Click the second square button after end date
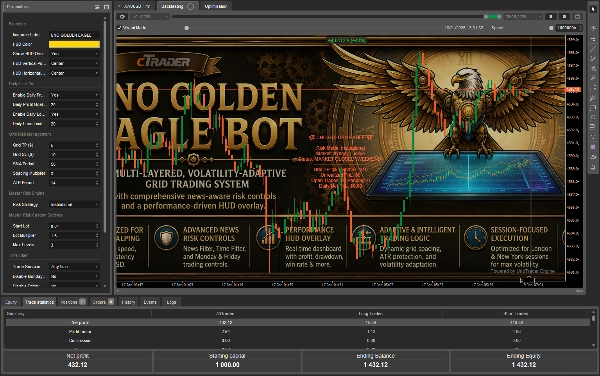The width and height of the screenshot is (600, 376). tap(564, 16)
